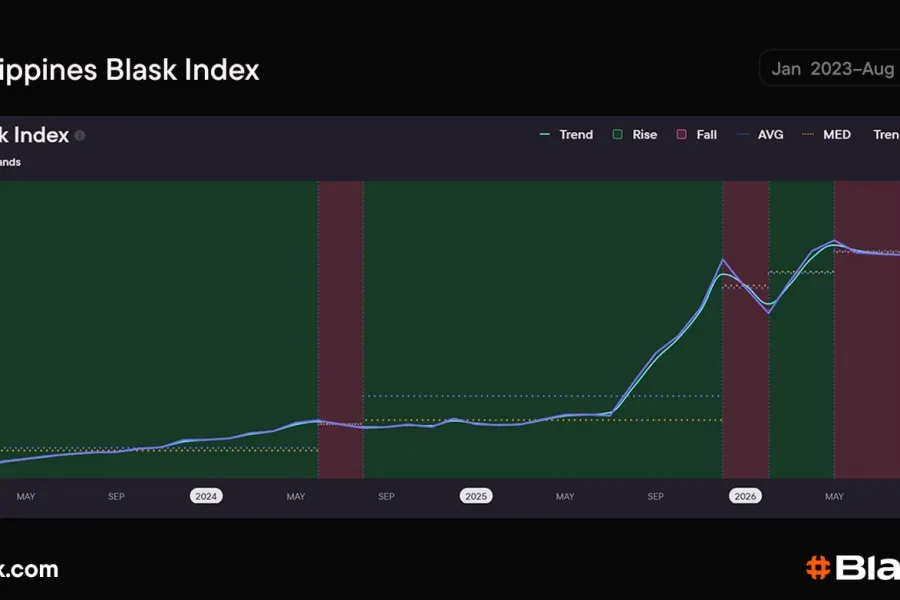This screenshot has height=600, width=900.
Task: Open the Jan 2023–Aug date range selector
Action: tap(830, 69)
